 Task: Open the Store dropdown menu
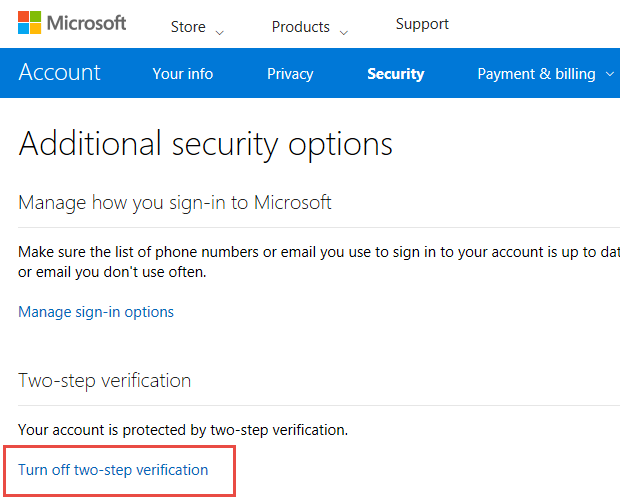[197, 27]
